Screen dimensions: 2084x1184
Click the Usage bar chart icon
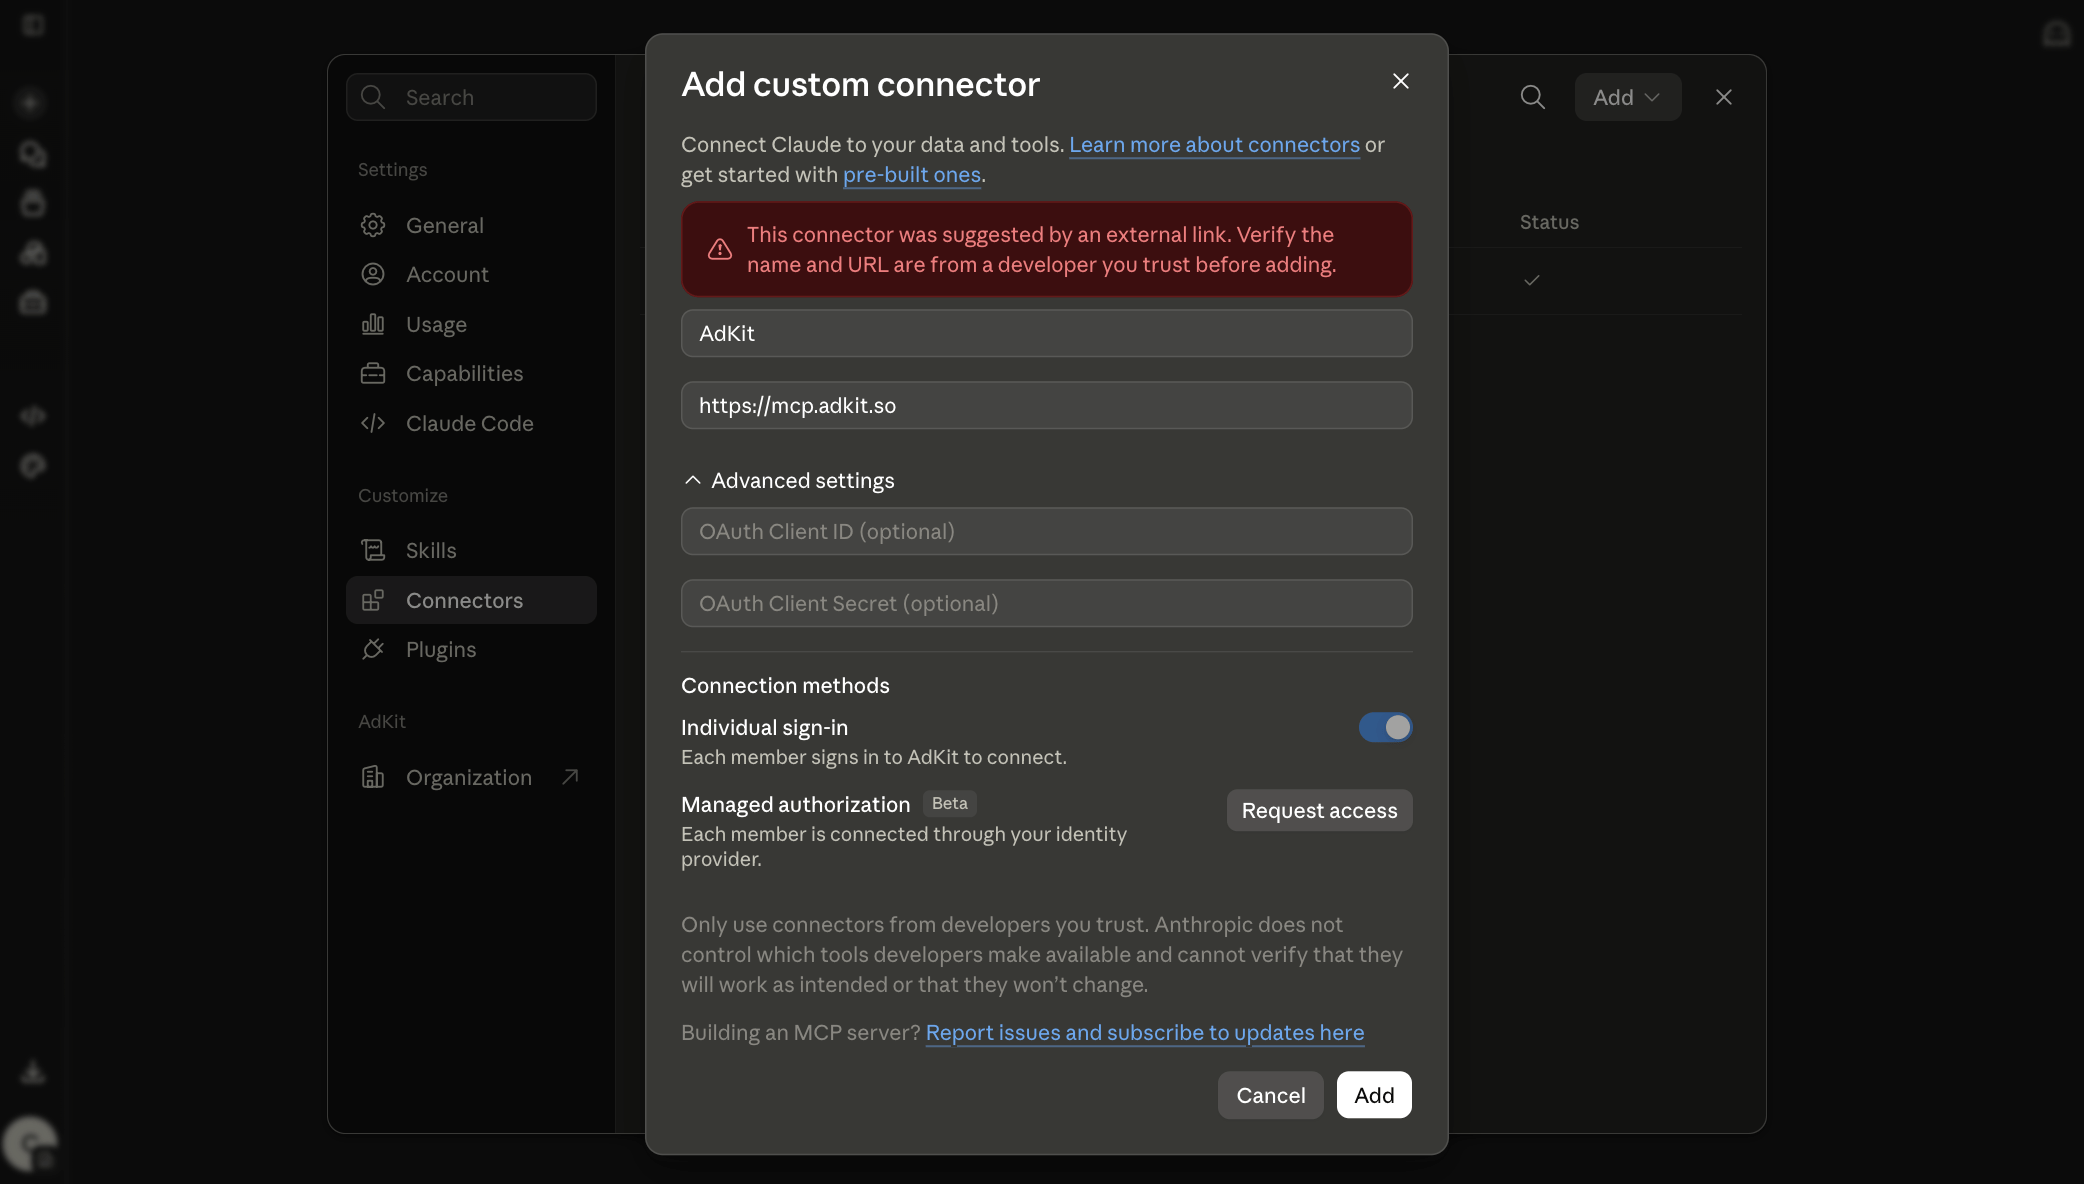[x=373, y=324]
